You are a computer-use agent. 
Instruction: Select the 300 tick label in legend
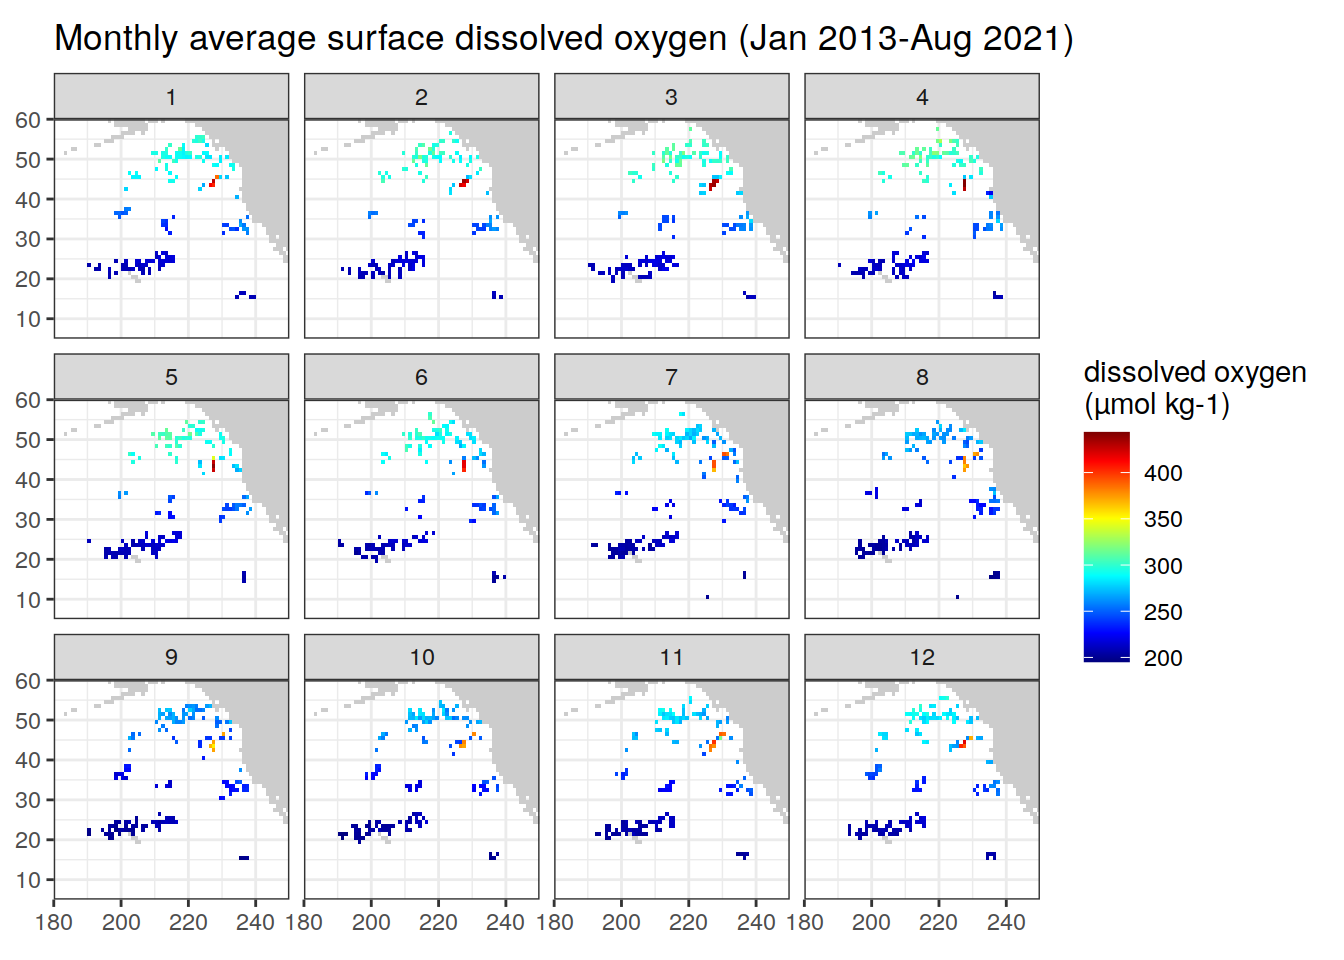(1163, 566)
